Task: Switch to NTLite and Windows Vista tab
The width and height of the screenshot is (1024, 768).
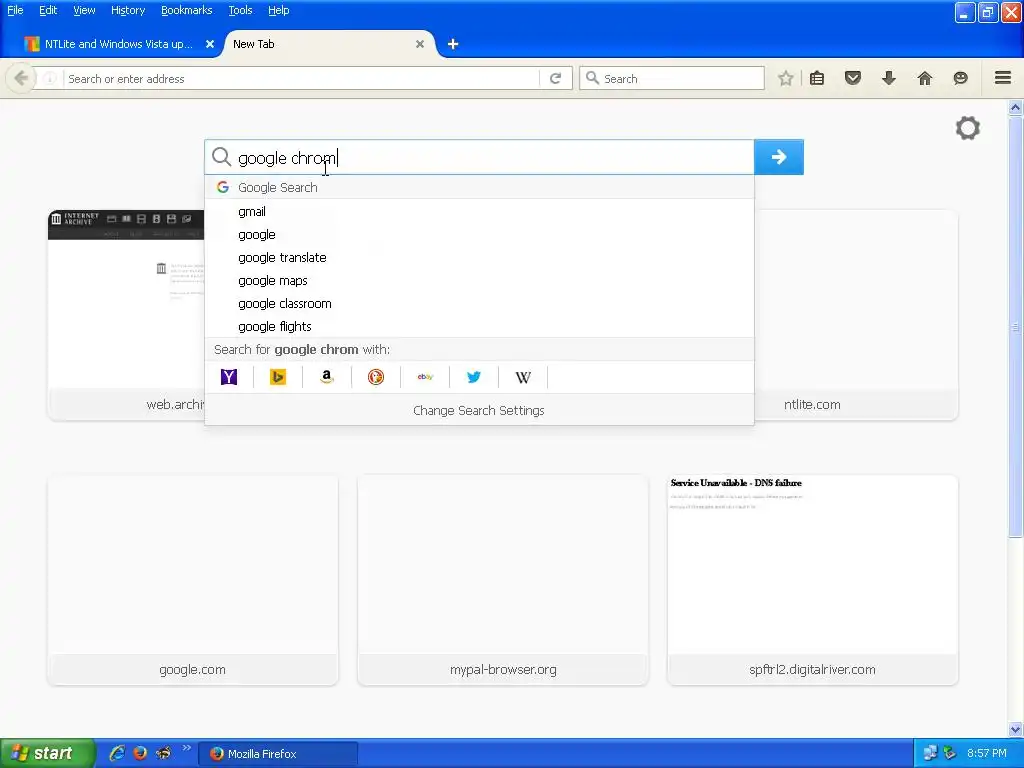Action: pos(119,44)
